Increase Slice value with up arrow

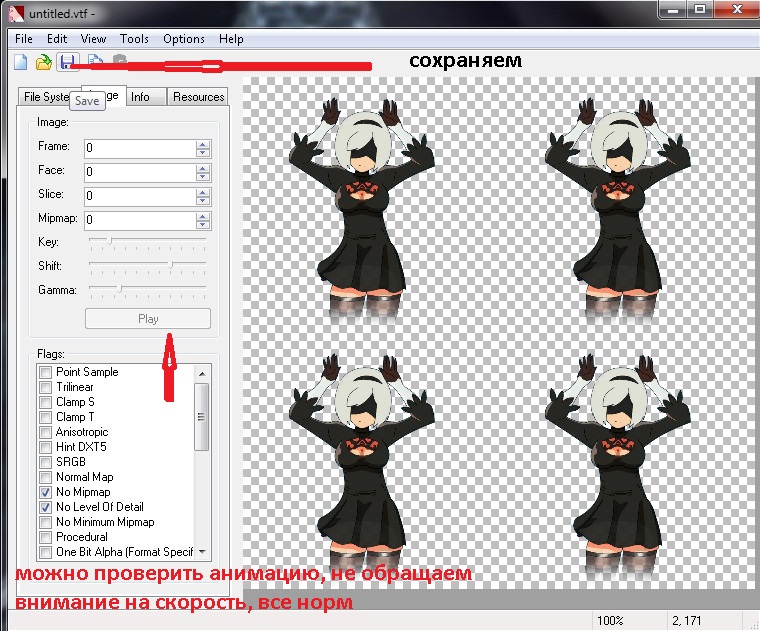tap(203, 192)
